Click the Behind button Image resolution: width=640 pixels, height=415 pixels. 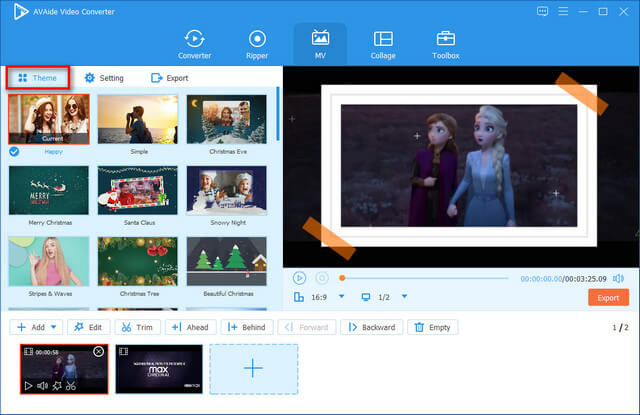pyautogui.click(x=247, y=327)
